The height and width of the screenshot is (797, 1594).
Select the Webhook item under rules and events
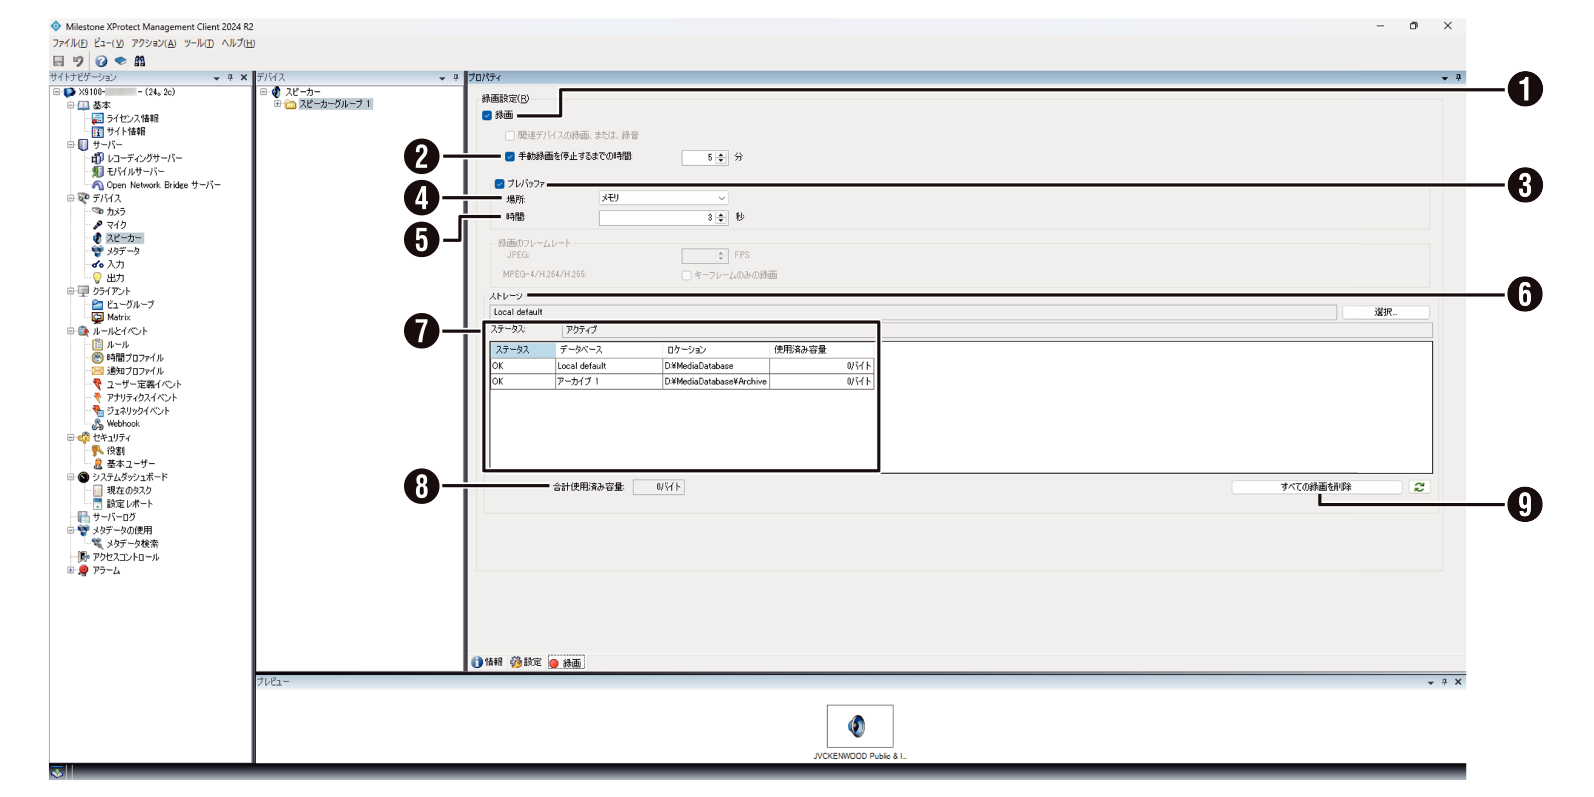click(x=123, y=424)
